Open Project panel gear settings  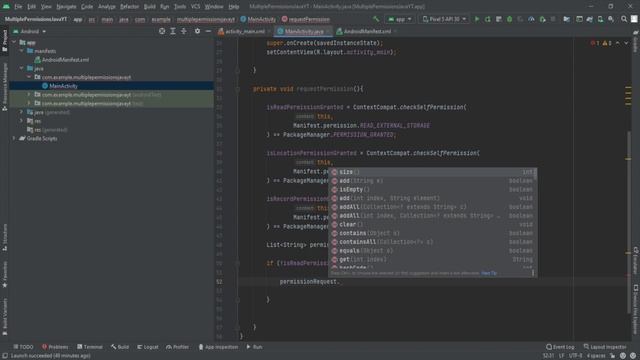pos(198,31)
